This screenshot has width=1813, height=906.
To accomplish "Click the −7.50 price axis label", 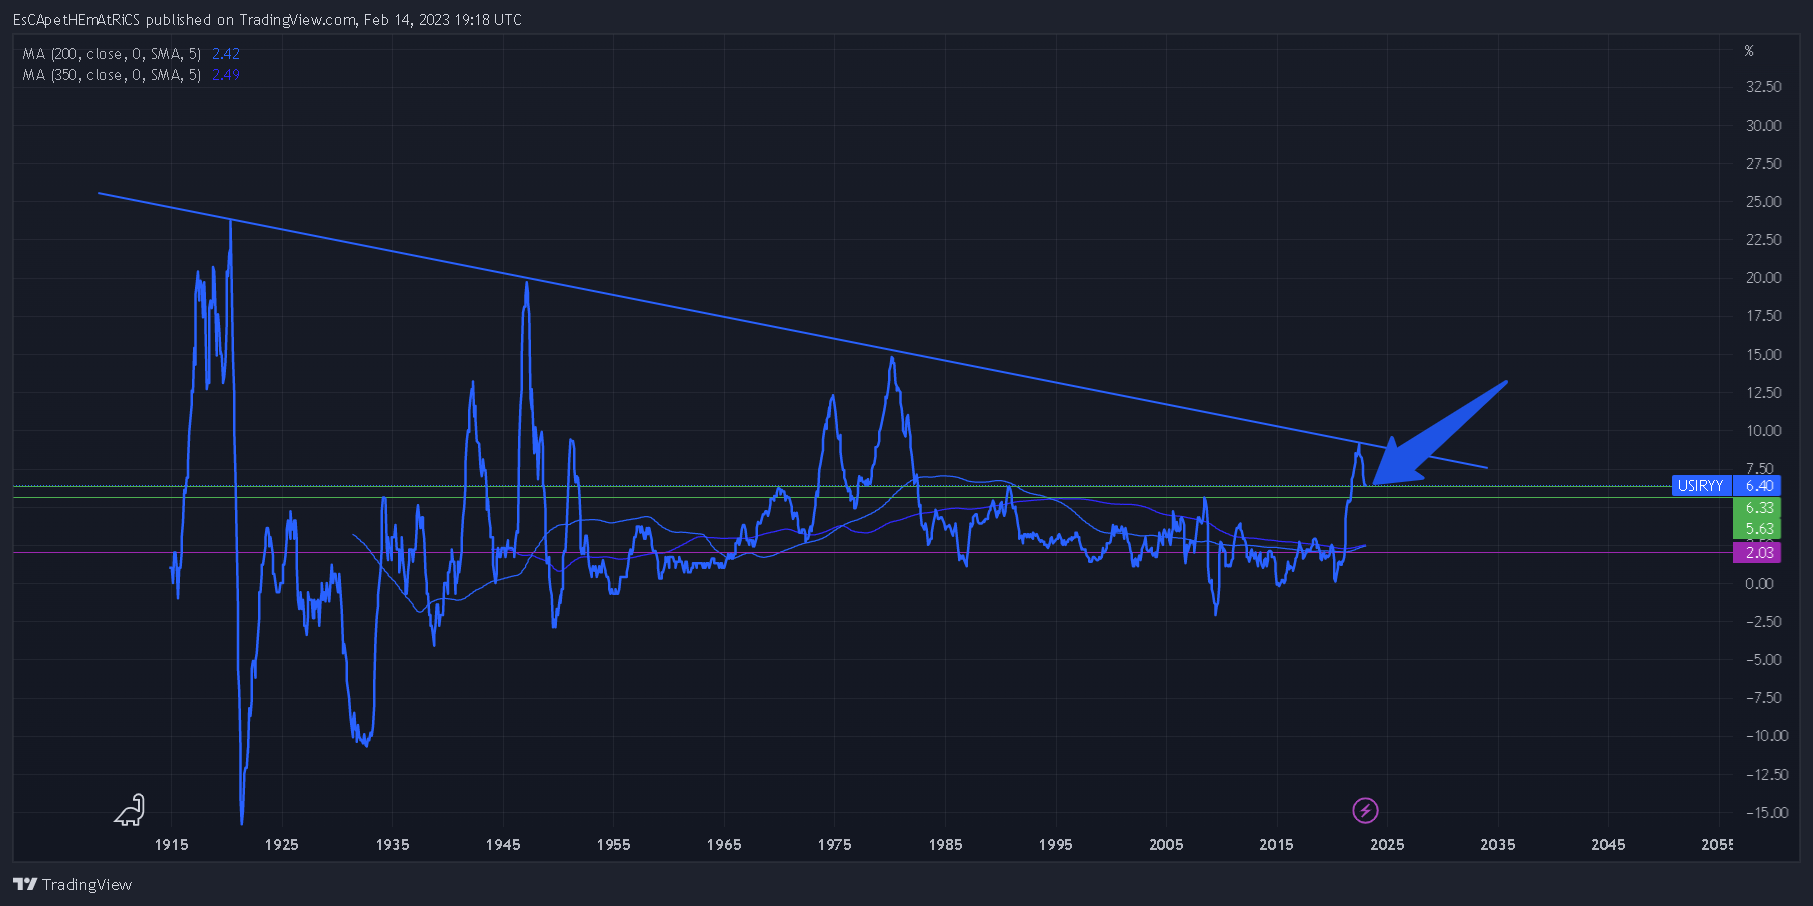I will pos(1764,697).
